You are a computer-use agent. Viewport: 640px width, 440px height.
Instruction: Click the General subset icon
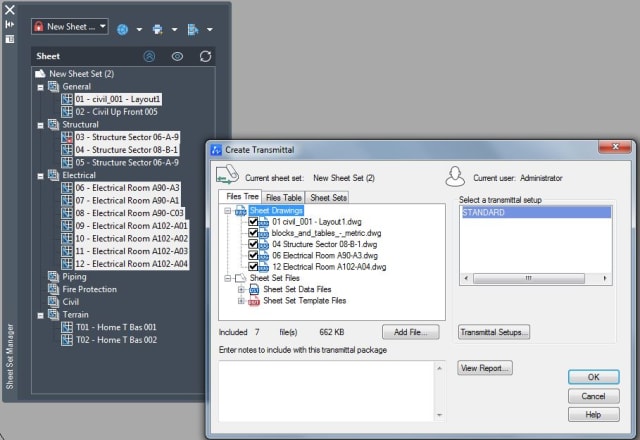pos(53,87)
